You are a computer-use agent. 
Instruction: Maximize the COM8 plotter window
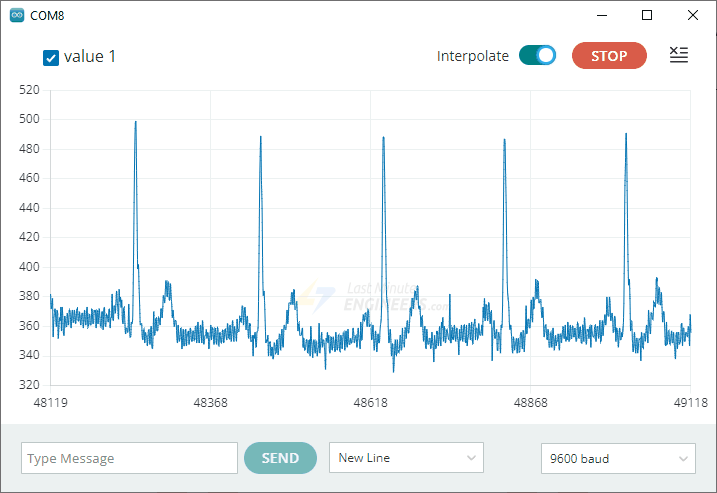click(x=647, y=16)
